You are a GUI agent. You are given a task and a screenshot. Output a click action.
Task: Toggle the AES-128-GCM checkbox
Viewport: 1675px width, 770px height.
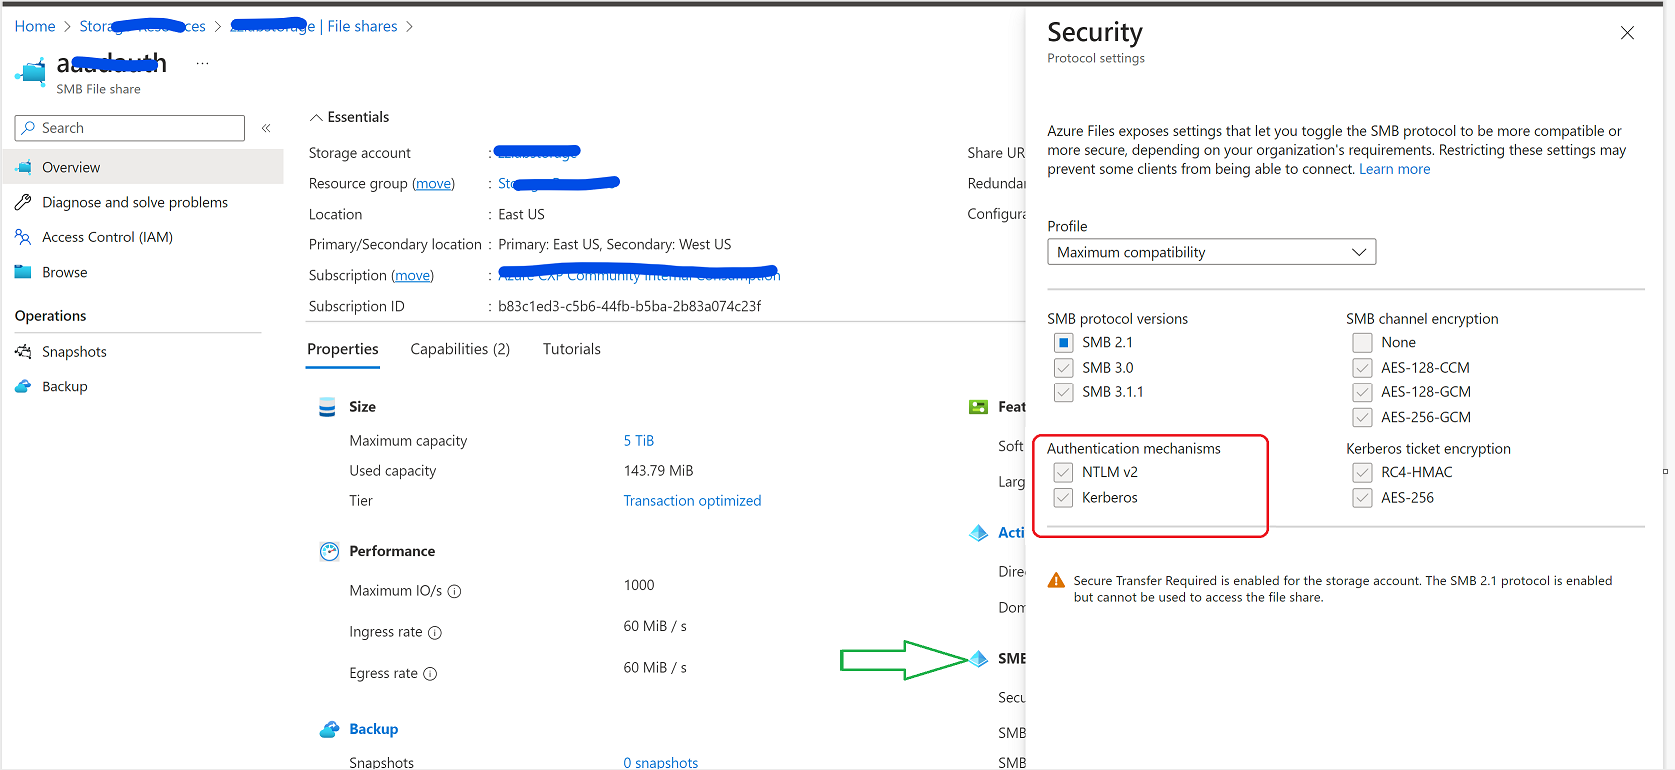pos(1362,392)
